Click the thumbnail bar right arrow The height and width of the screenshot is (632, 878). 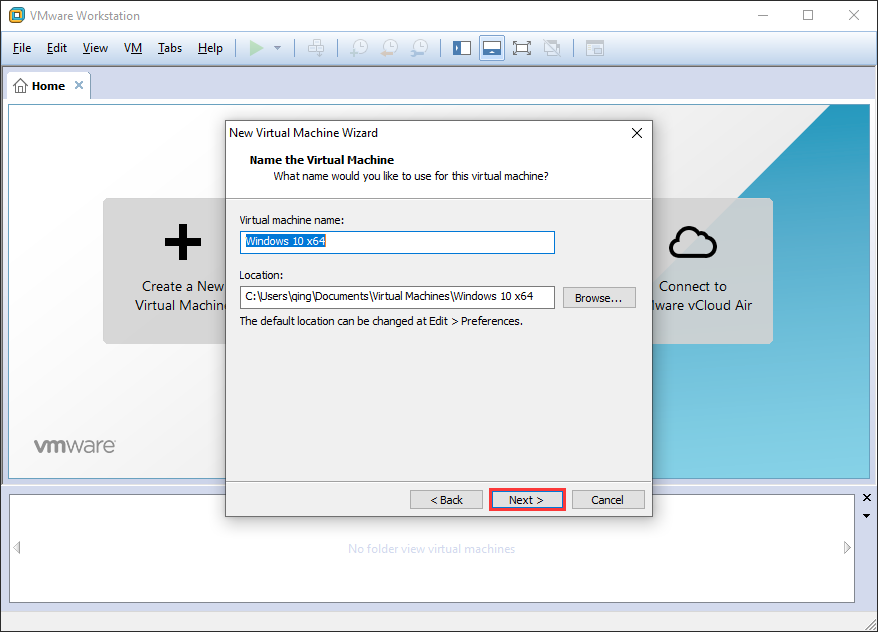847,547
